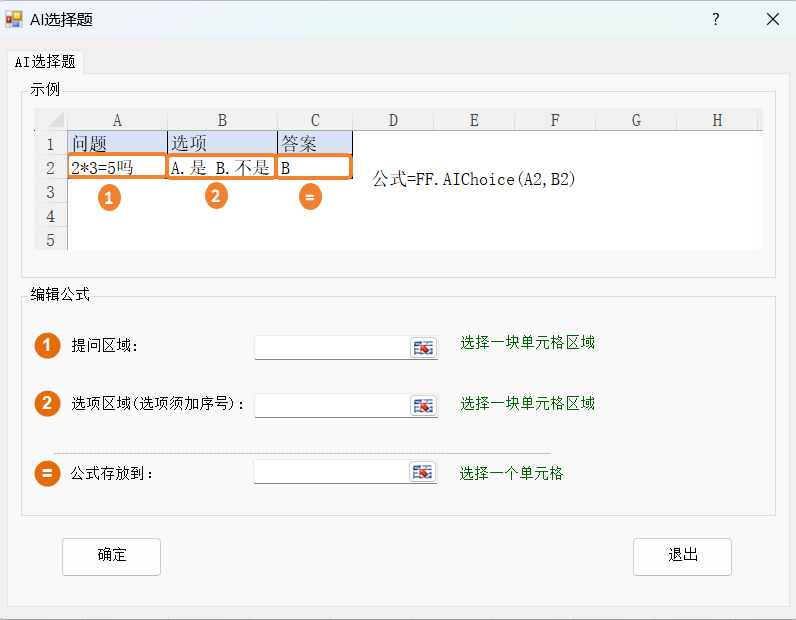Click column header A in example grid

117,120
